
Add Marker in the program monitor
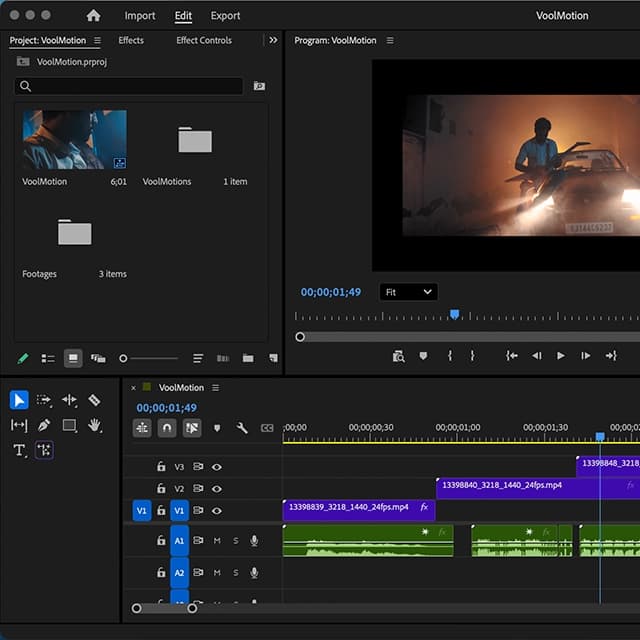coord(423,356)
